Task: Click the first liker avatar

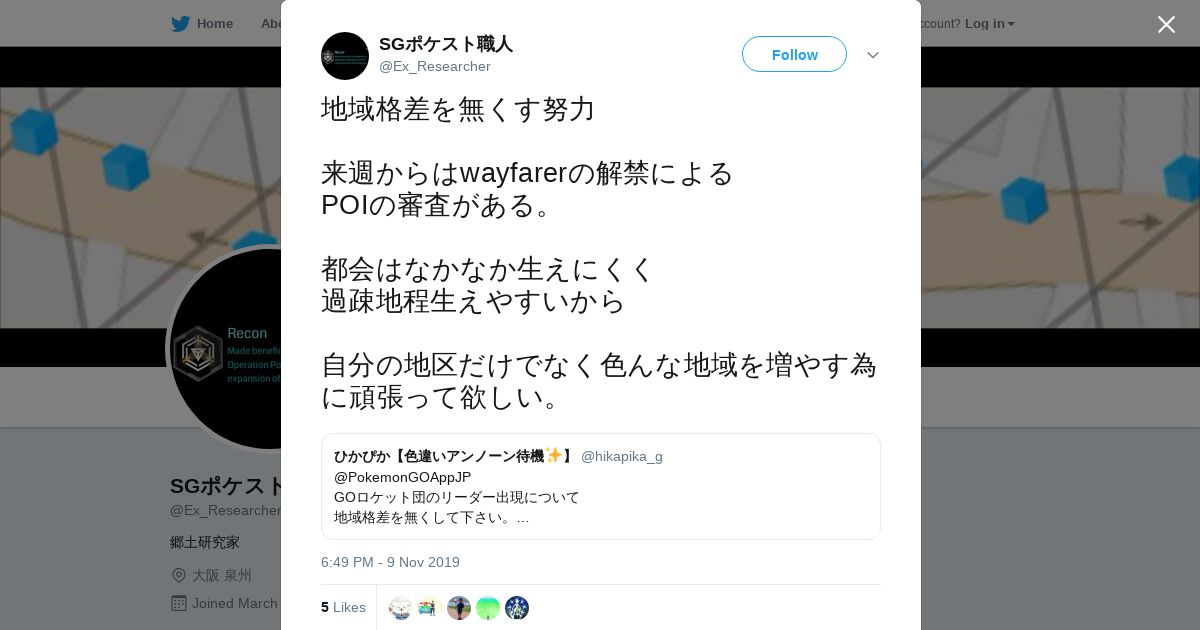Action: point(401,608)
